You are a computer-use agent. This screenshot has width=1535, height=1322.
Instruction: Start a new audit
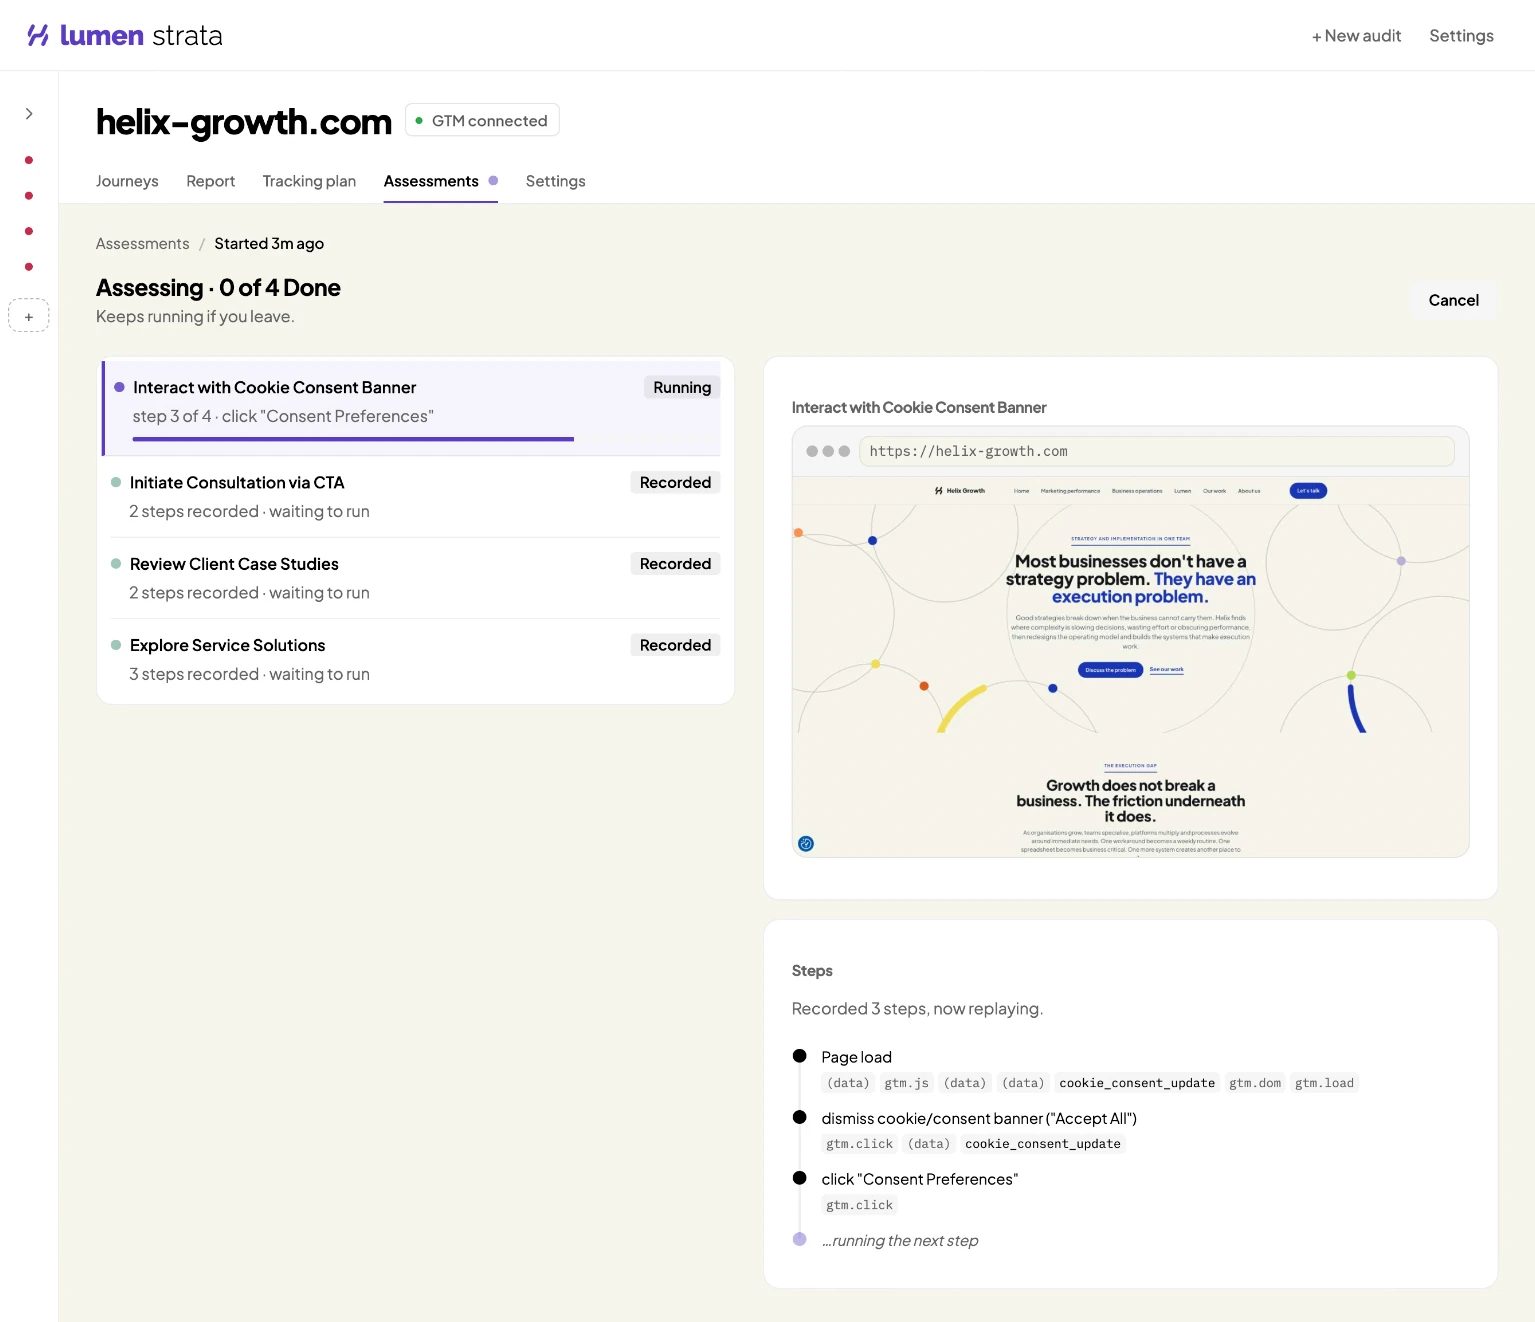pos(1356,36)
